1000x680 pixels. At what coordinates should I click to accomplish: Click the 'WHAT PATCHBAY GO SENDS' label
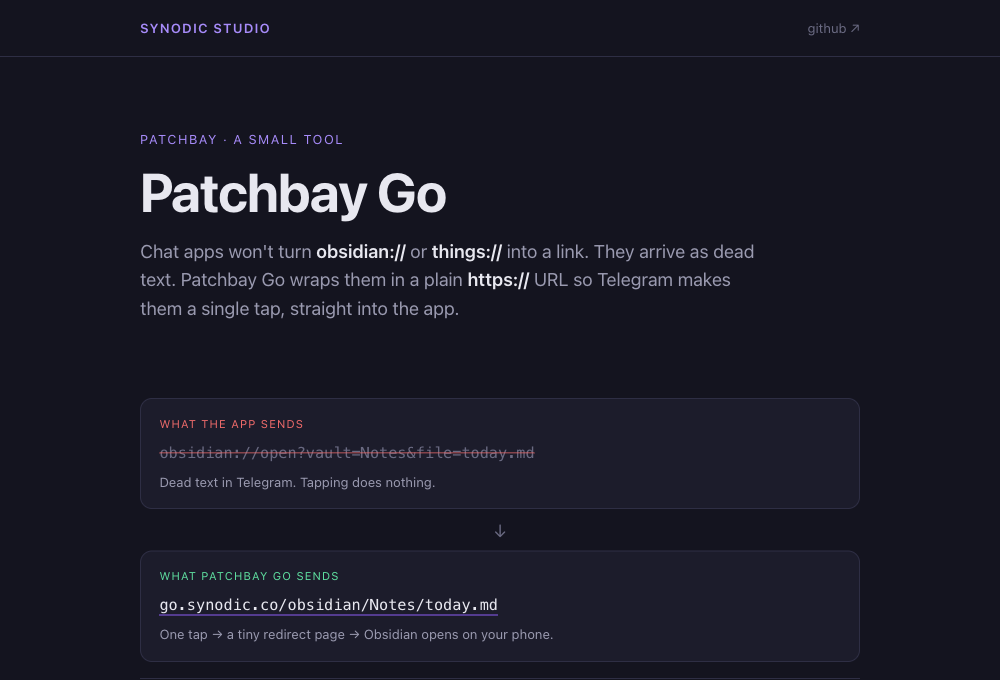tap(249, 576)
